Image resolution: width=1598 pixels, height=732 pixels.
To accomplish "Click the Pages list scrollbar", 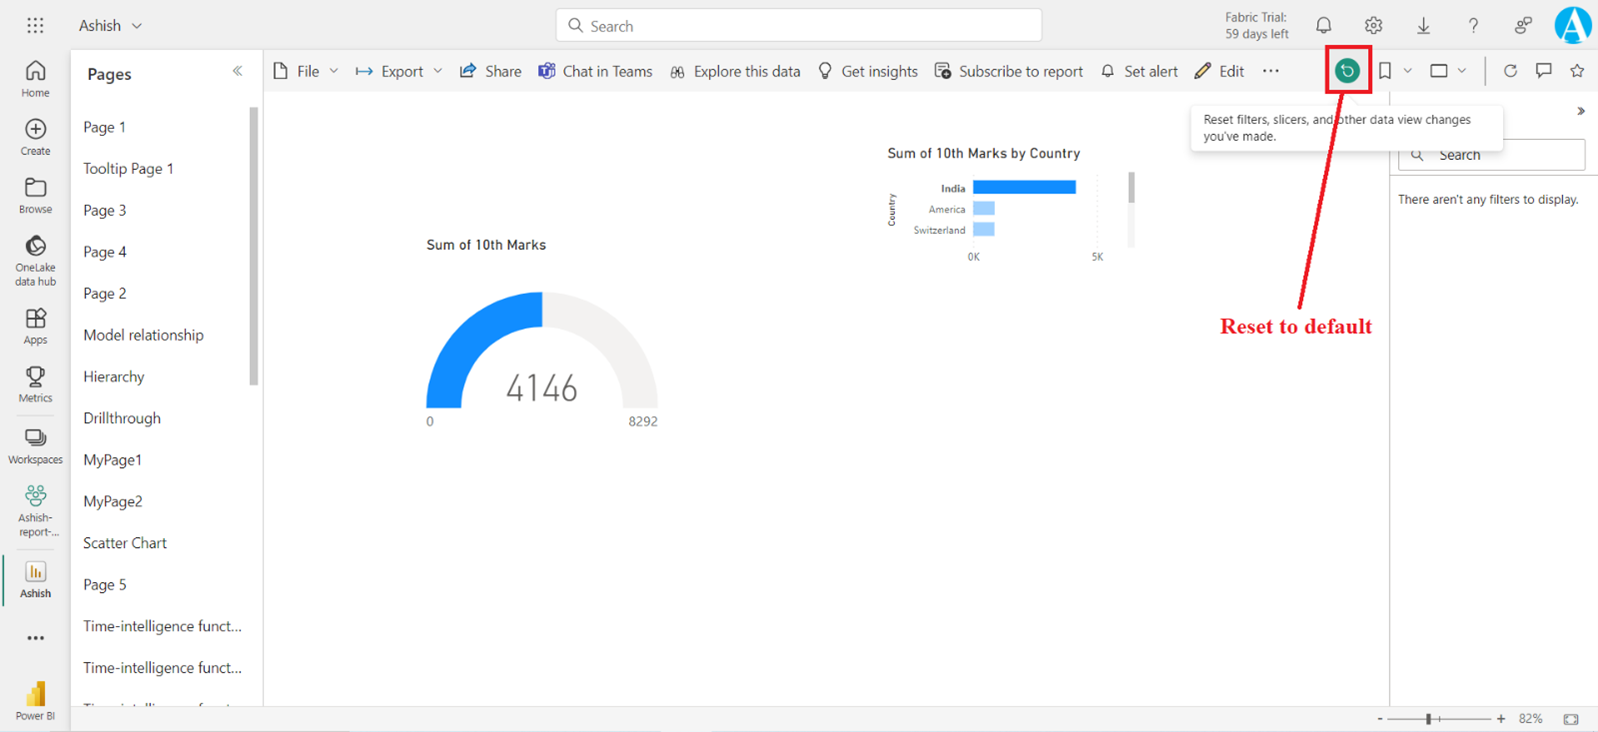I will coord(254,246).
